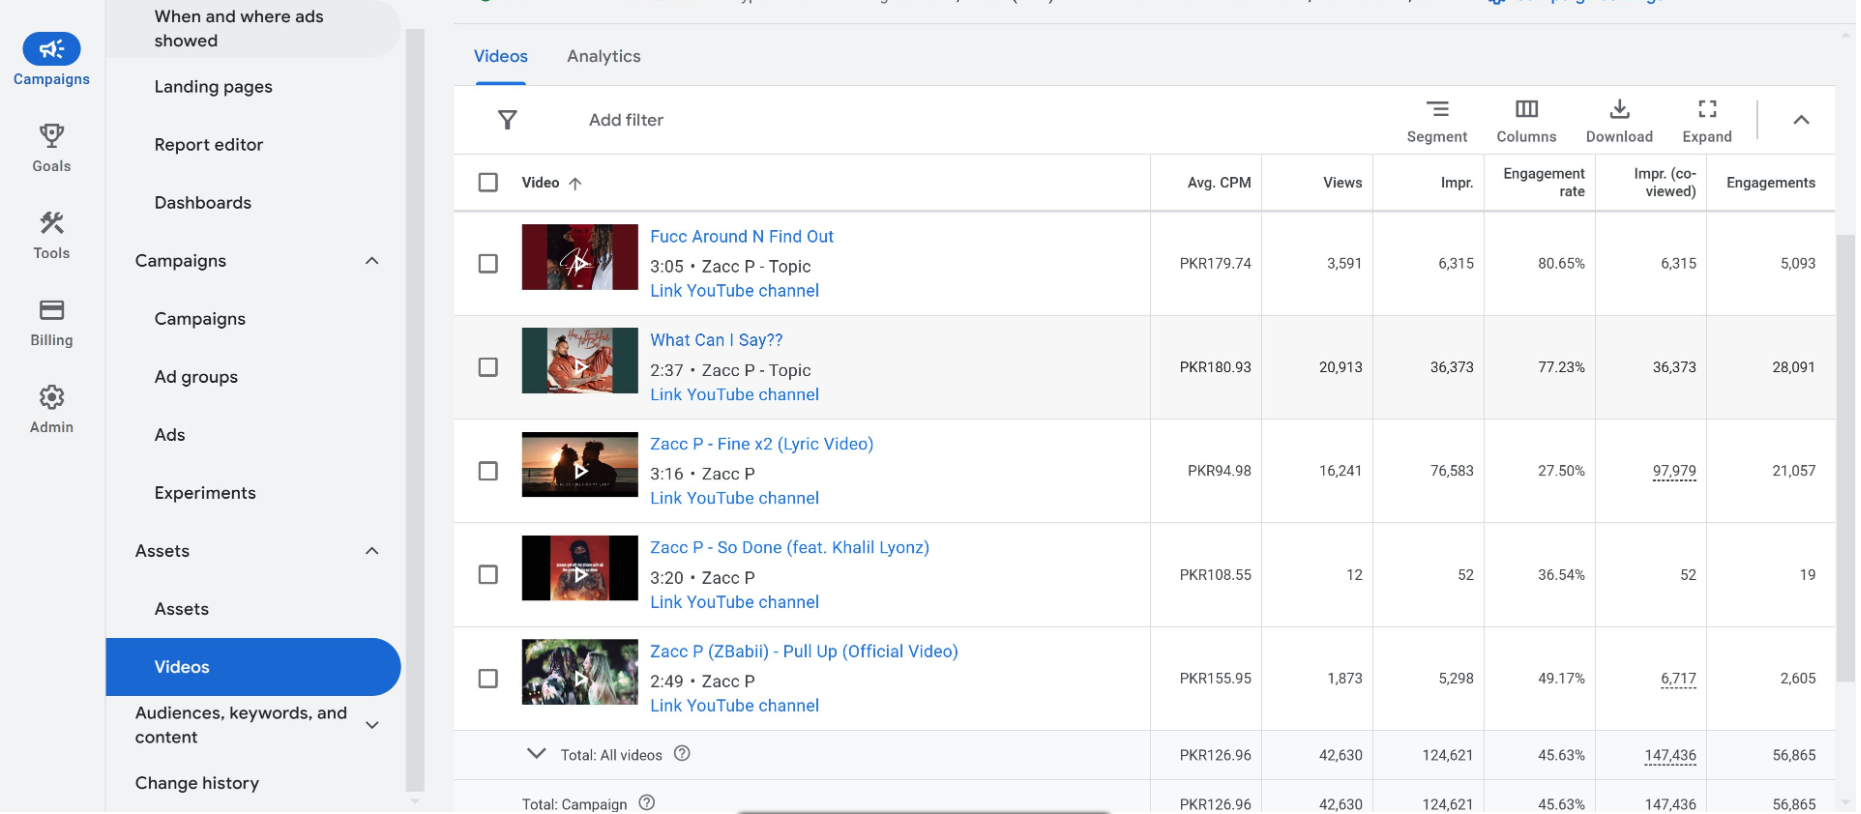Select the Fucc Around N Find Out checkbox
Viewport: 1861px width, 814px height.
point(488,264)
